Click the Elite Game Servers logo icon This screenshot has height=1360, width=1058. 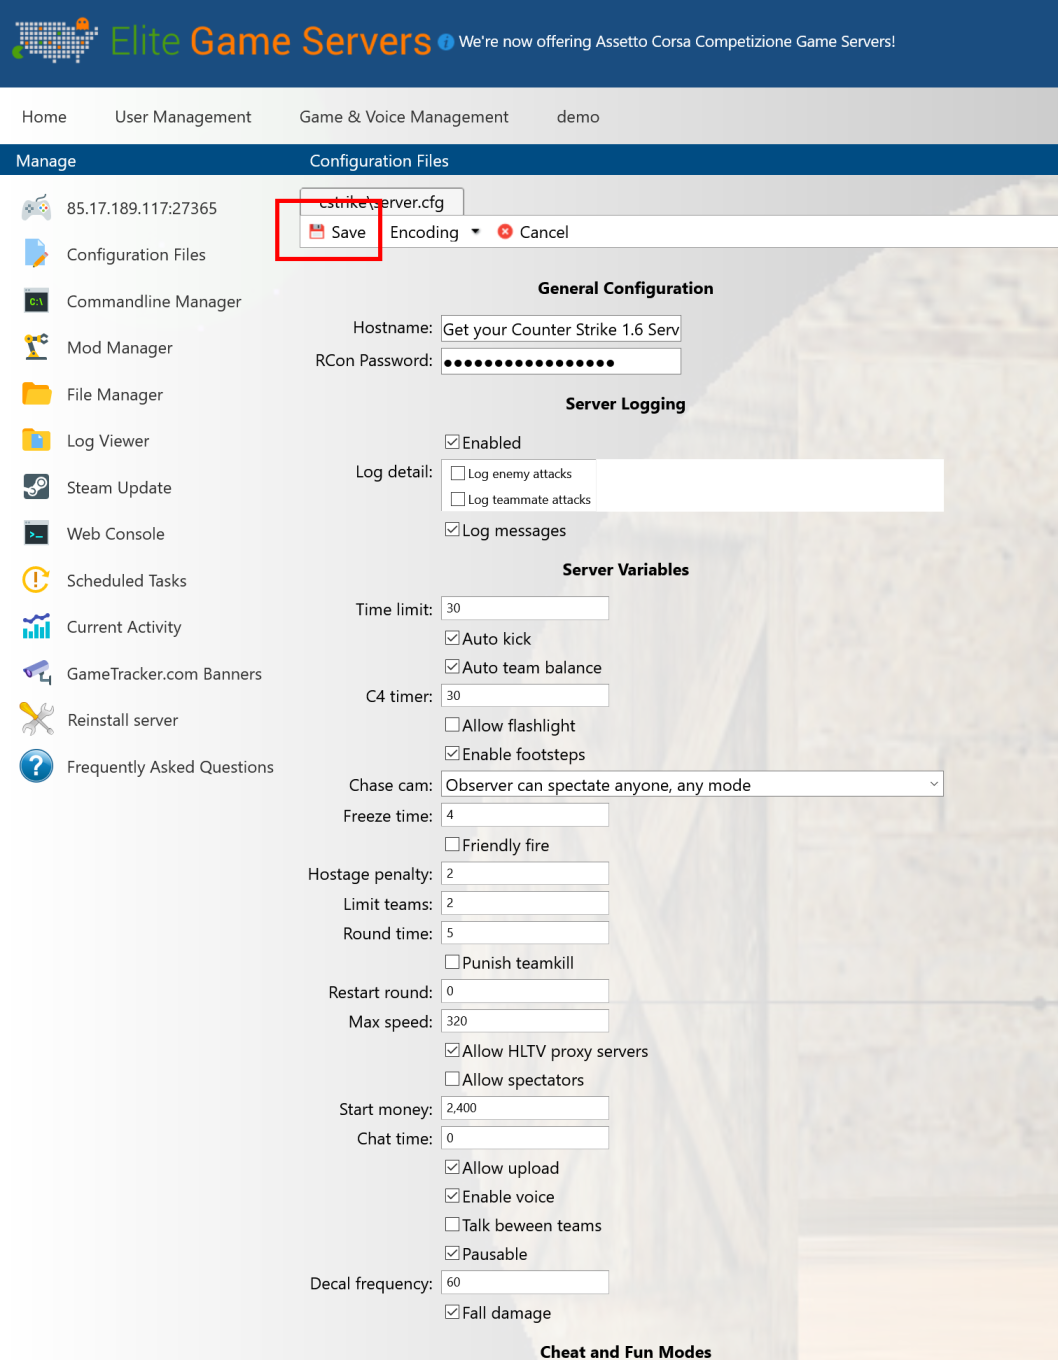pos(55,40)
